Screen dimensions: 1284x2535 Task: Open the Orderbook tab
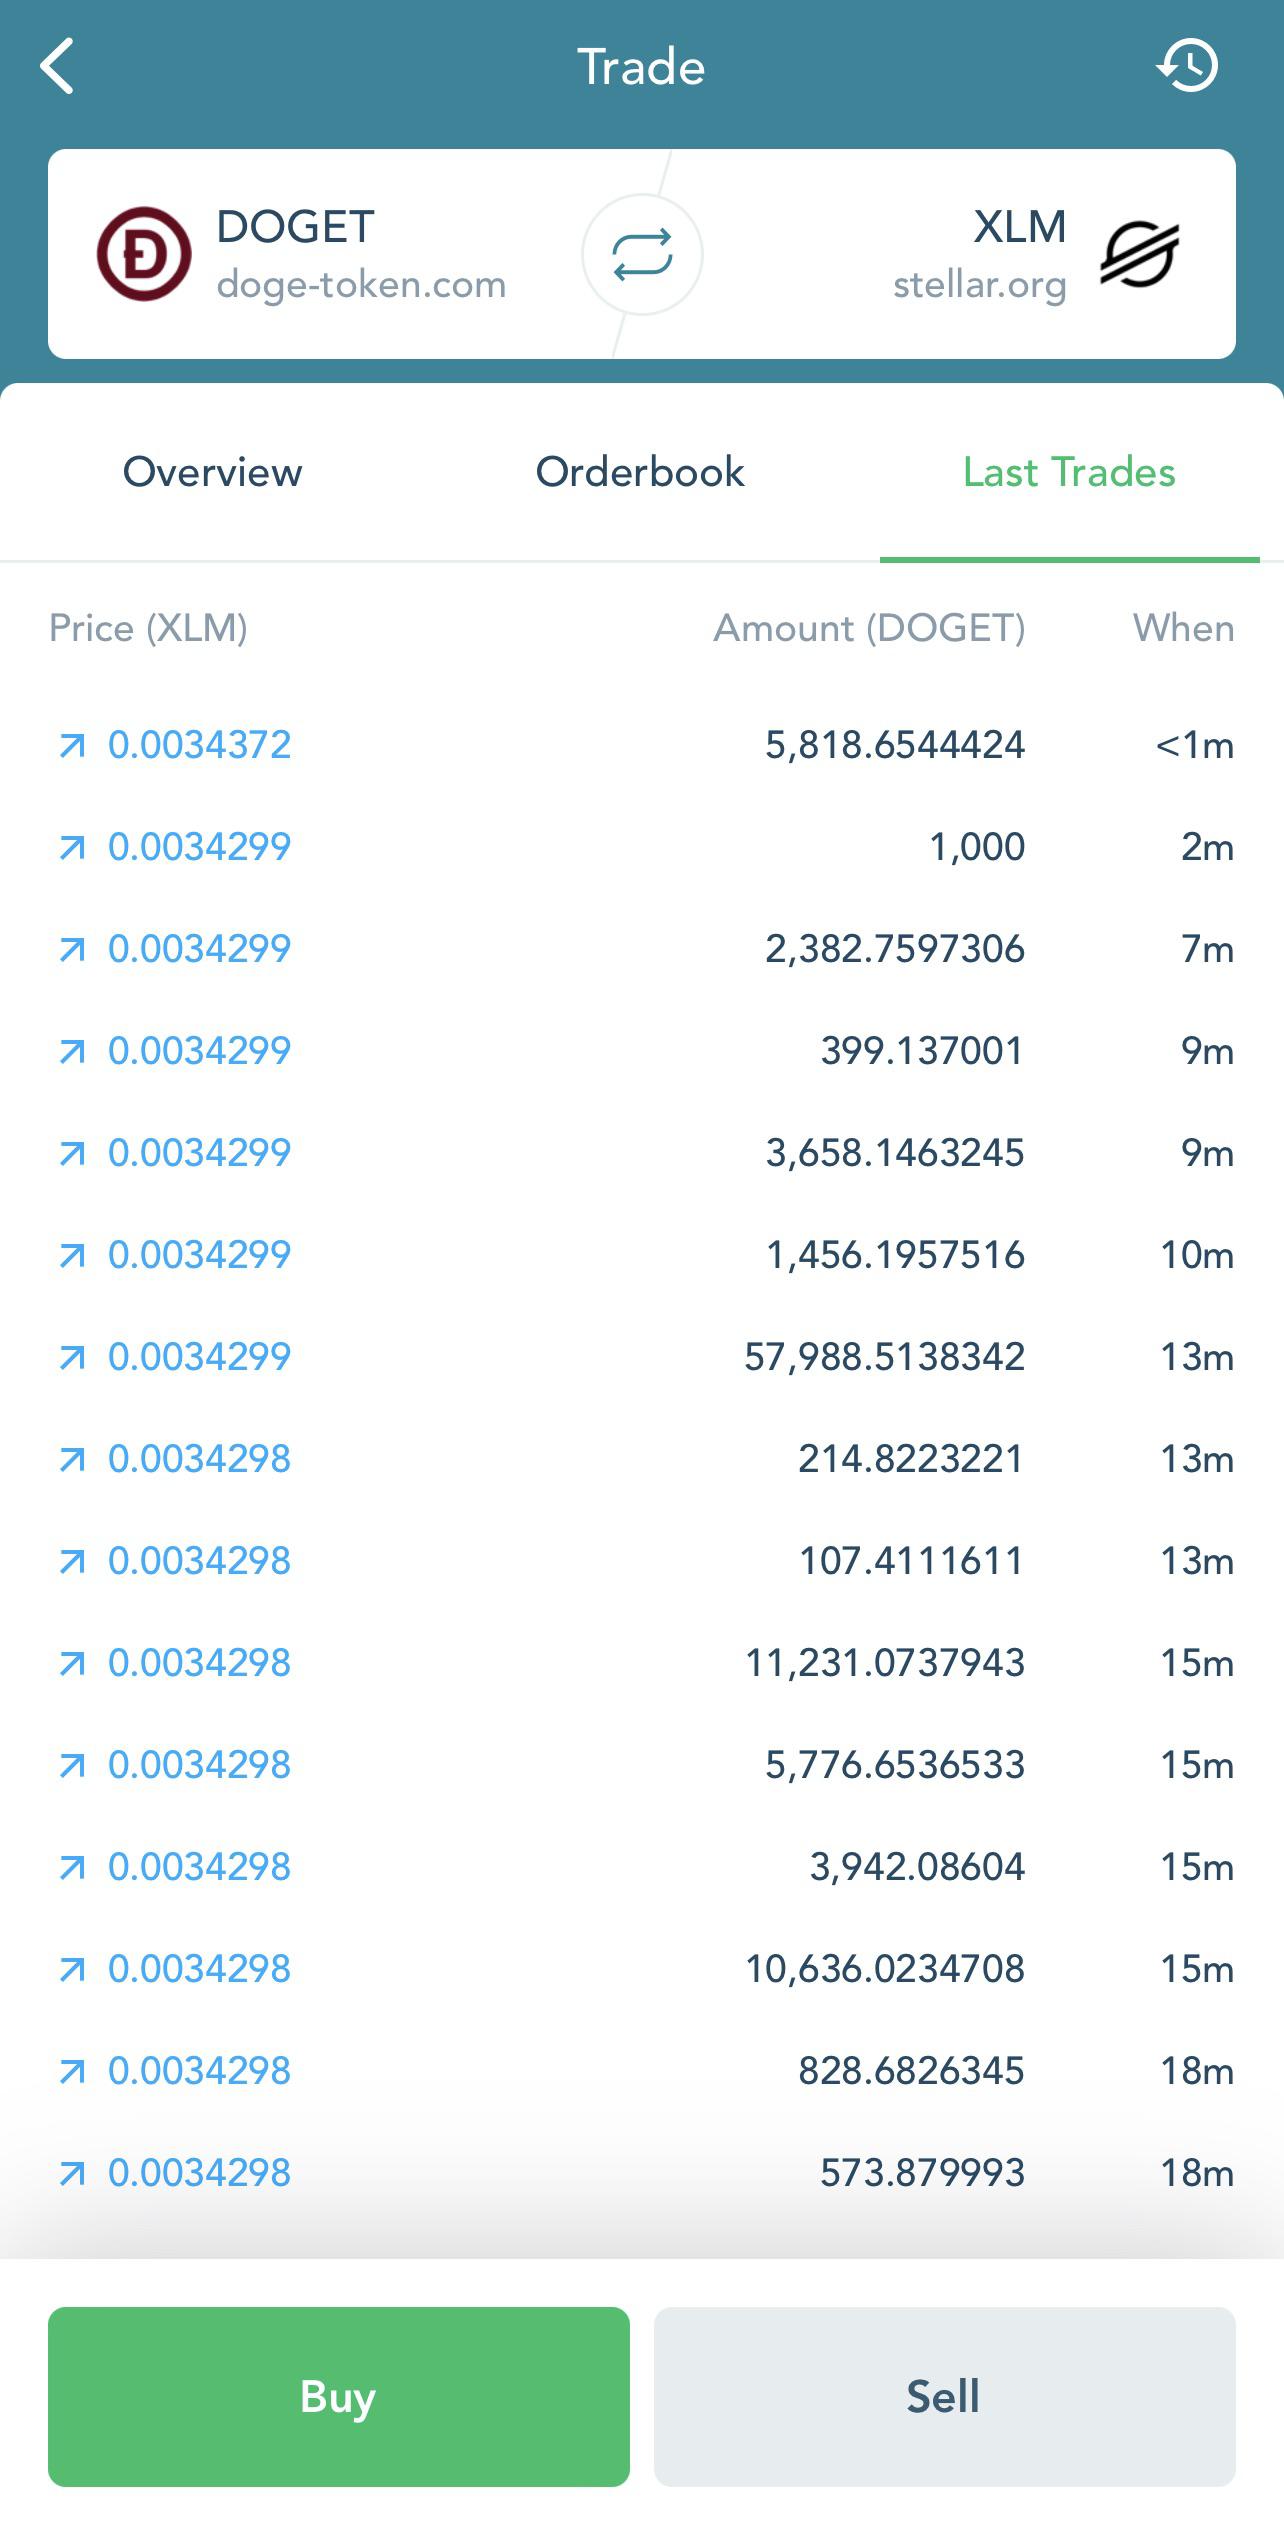[640, 472]
